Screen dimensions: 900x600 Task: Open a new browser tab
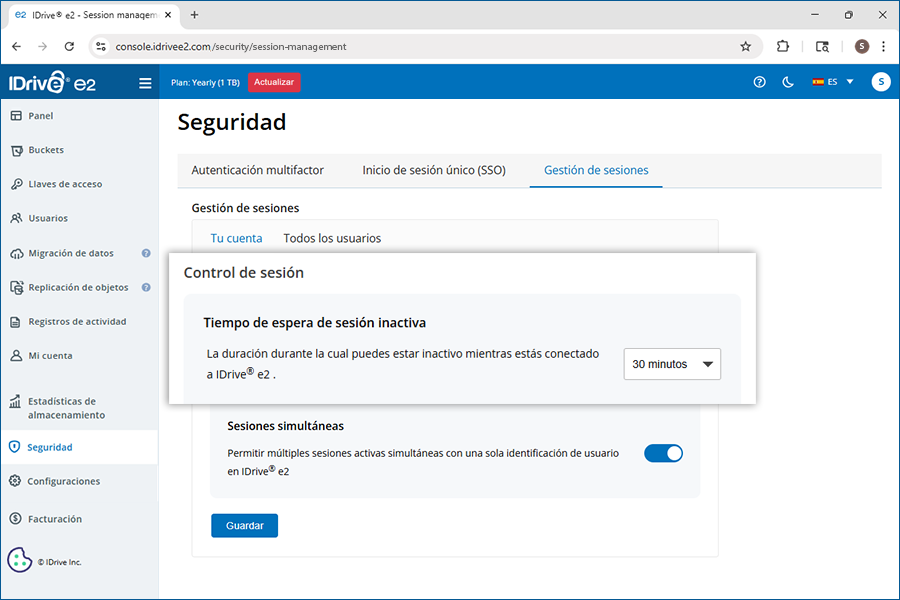(195, 15)
